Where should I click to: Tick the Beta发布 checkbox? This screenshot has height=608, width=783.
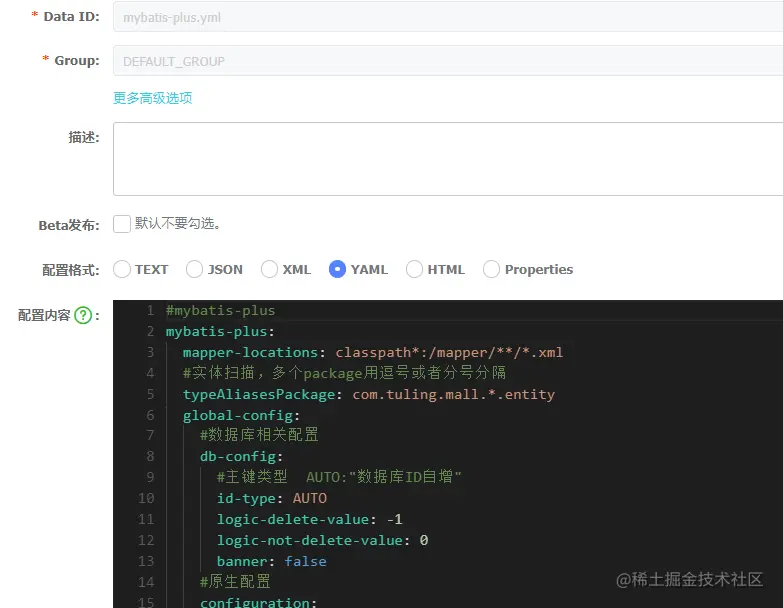(121, 224)
